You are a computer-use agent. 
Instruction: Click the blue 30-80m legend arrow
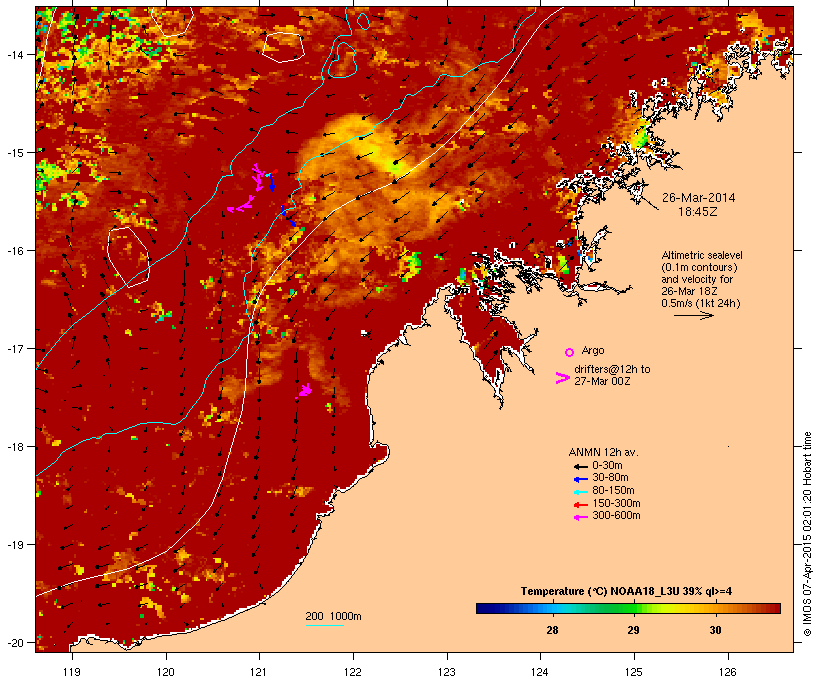580,479
